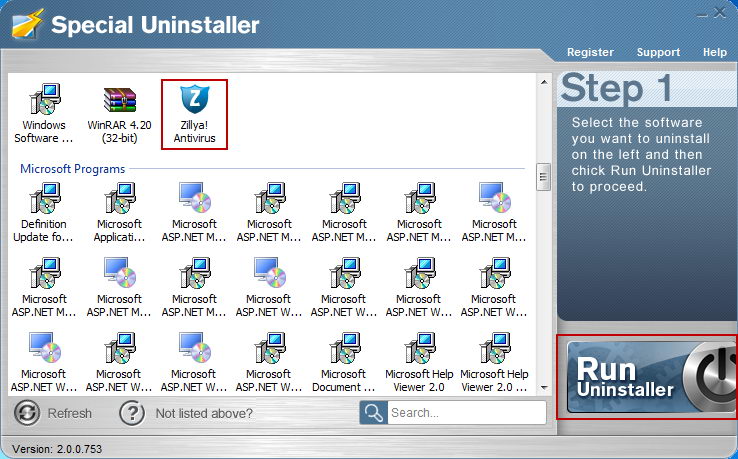Screen dimensions: 738x459
Task: Focus the Search... input field
Action: tap(467, 413)
